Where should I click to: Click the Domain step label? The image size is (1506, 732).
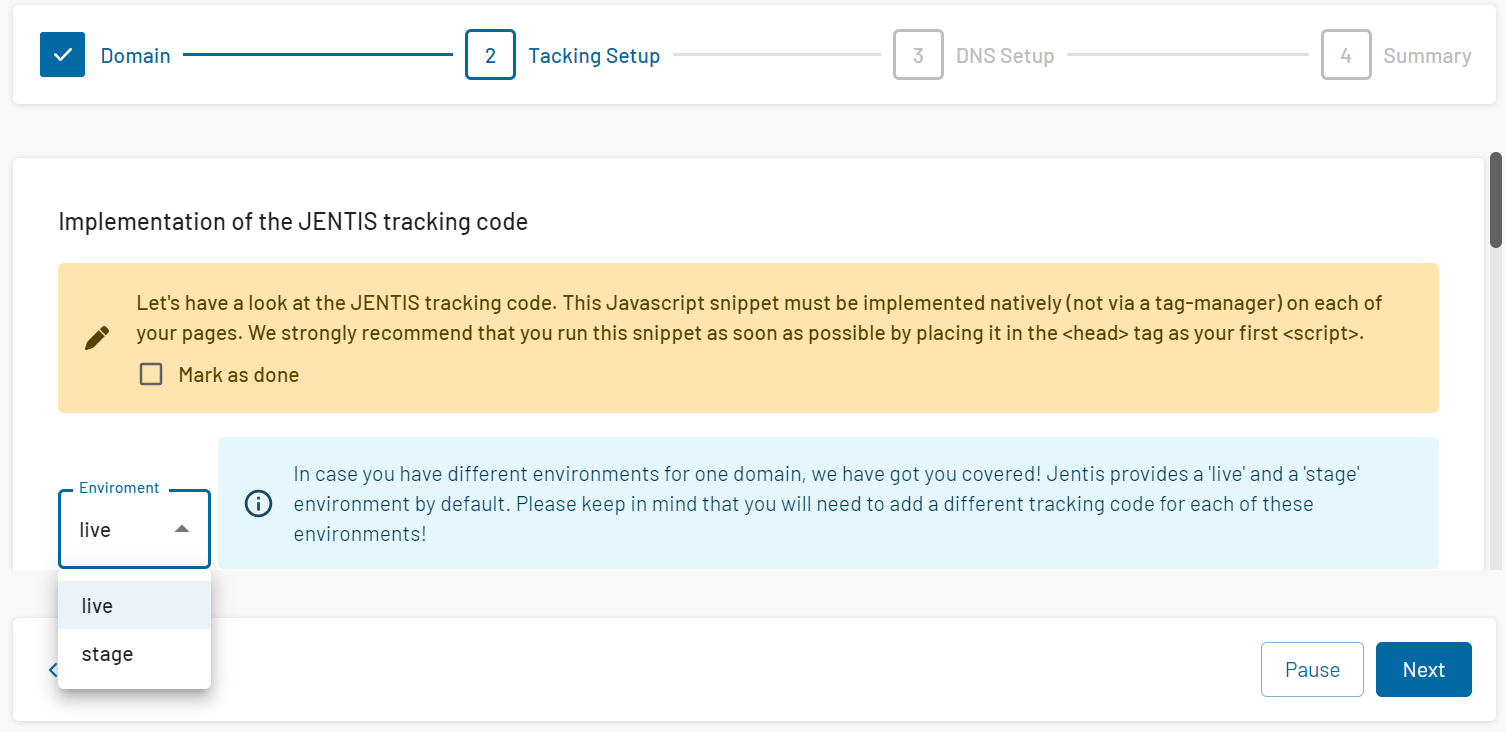coord(135,56)
